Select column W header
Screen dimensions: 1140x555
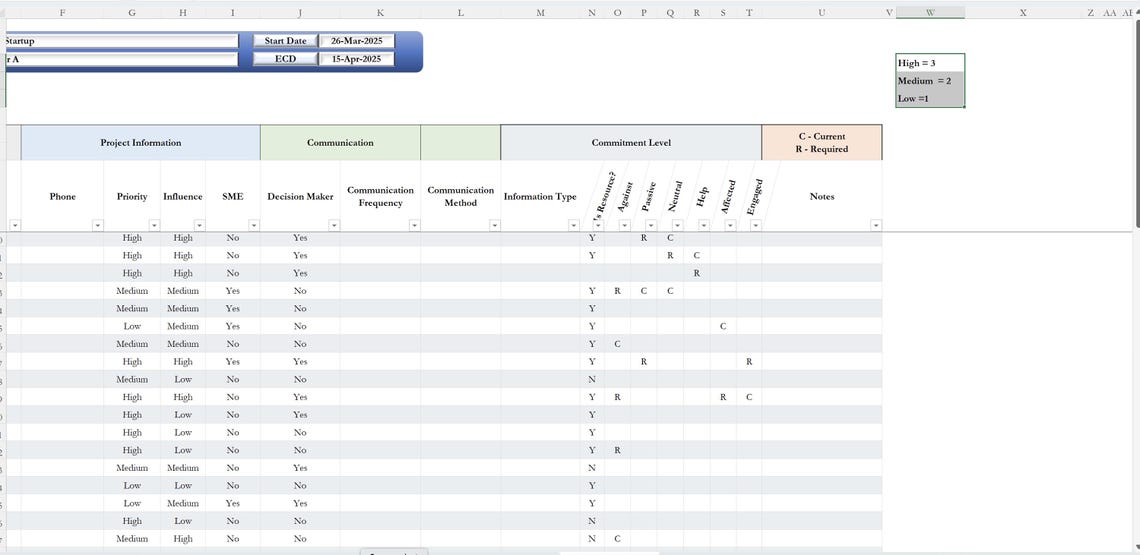coord(930,12)
